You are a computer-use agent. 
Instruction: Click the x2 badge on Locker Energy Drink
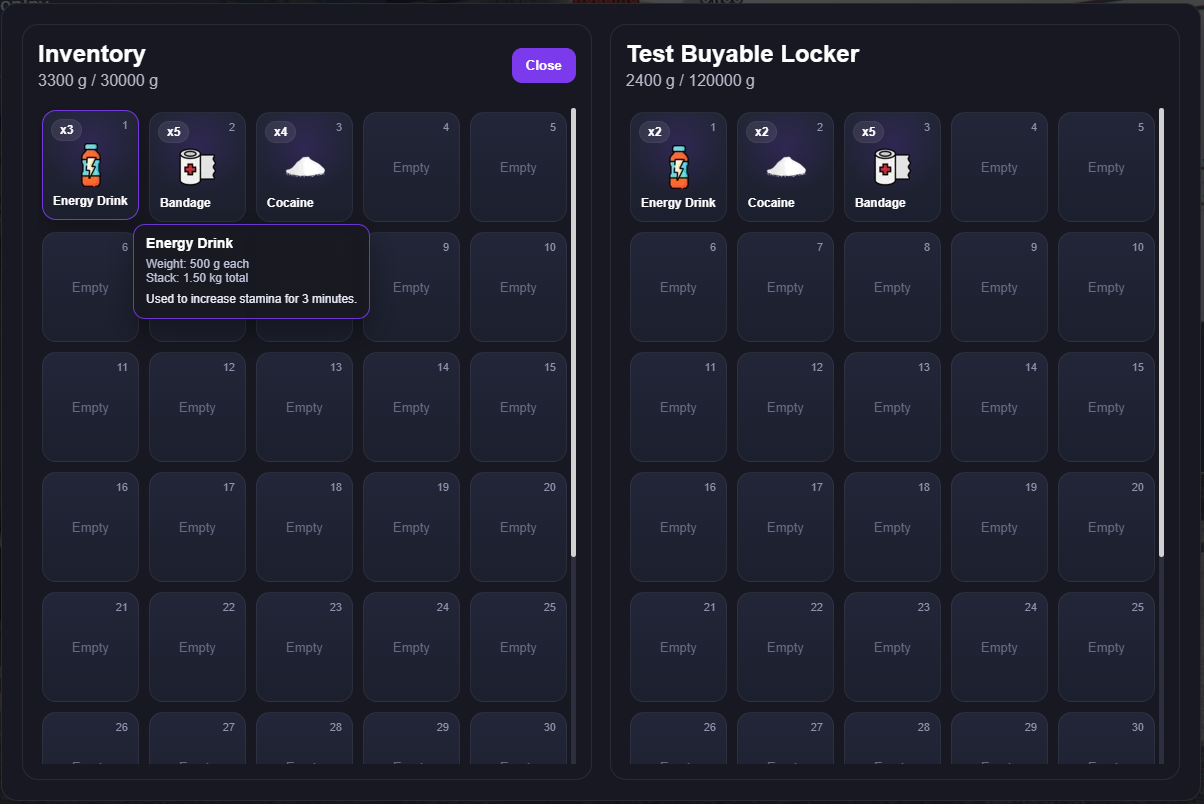point(655,132)
